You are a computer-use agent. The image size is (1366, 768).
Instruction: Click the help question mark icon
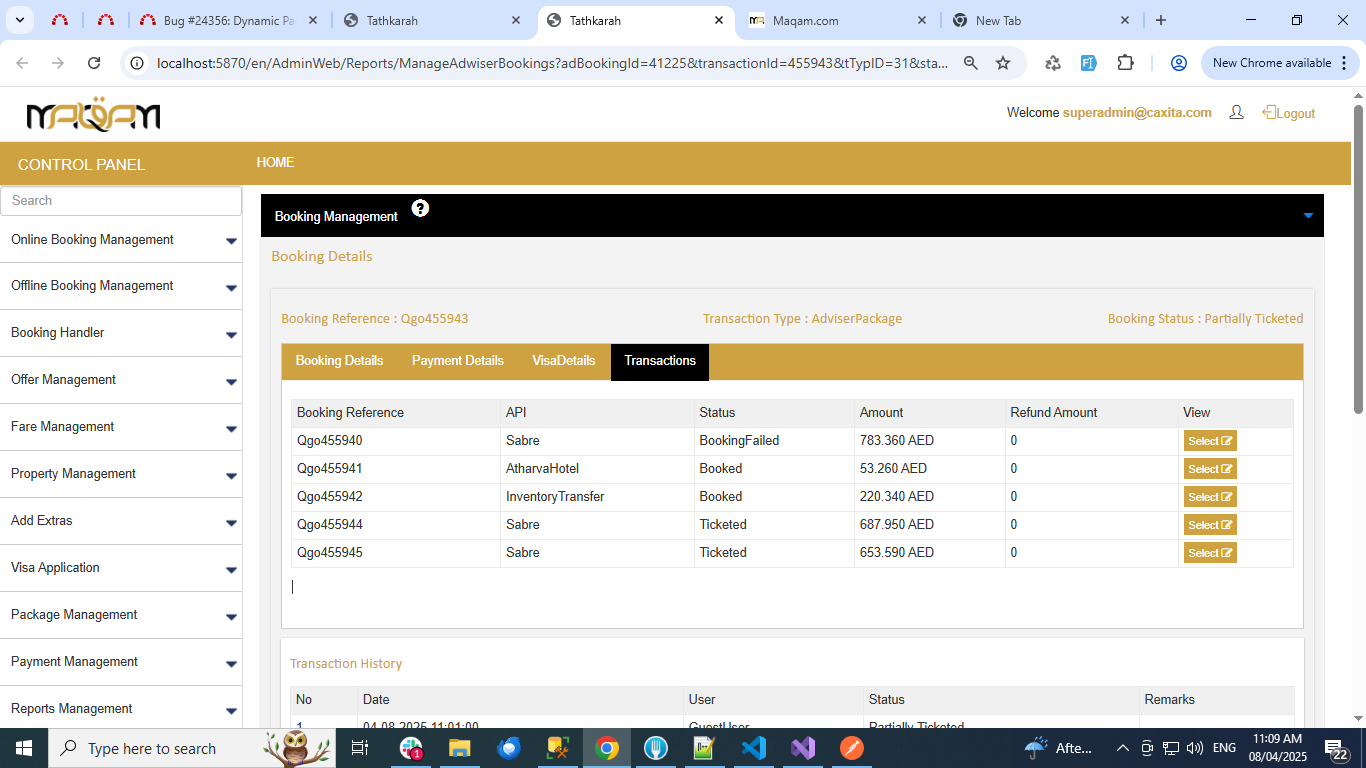tap(420, 208)
